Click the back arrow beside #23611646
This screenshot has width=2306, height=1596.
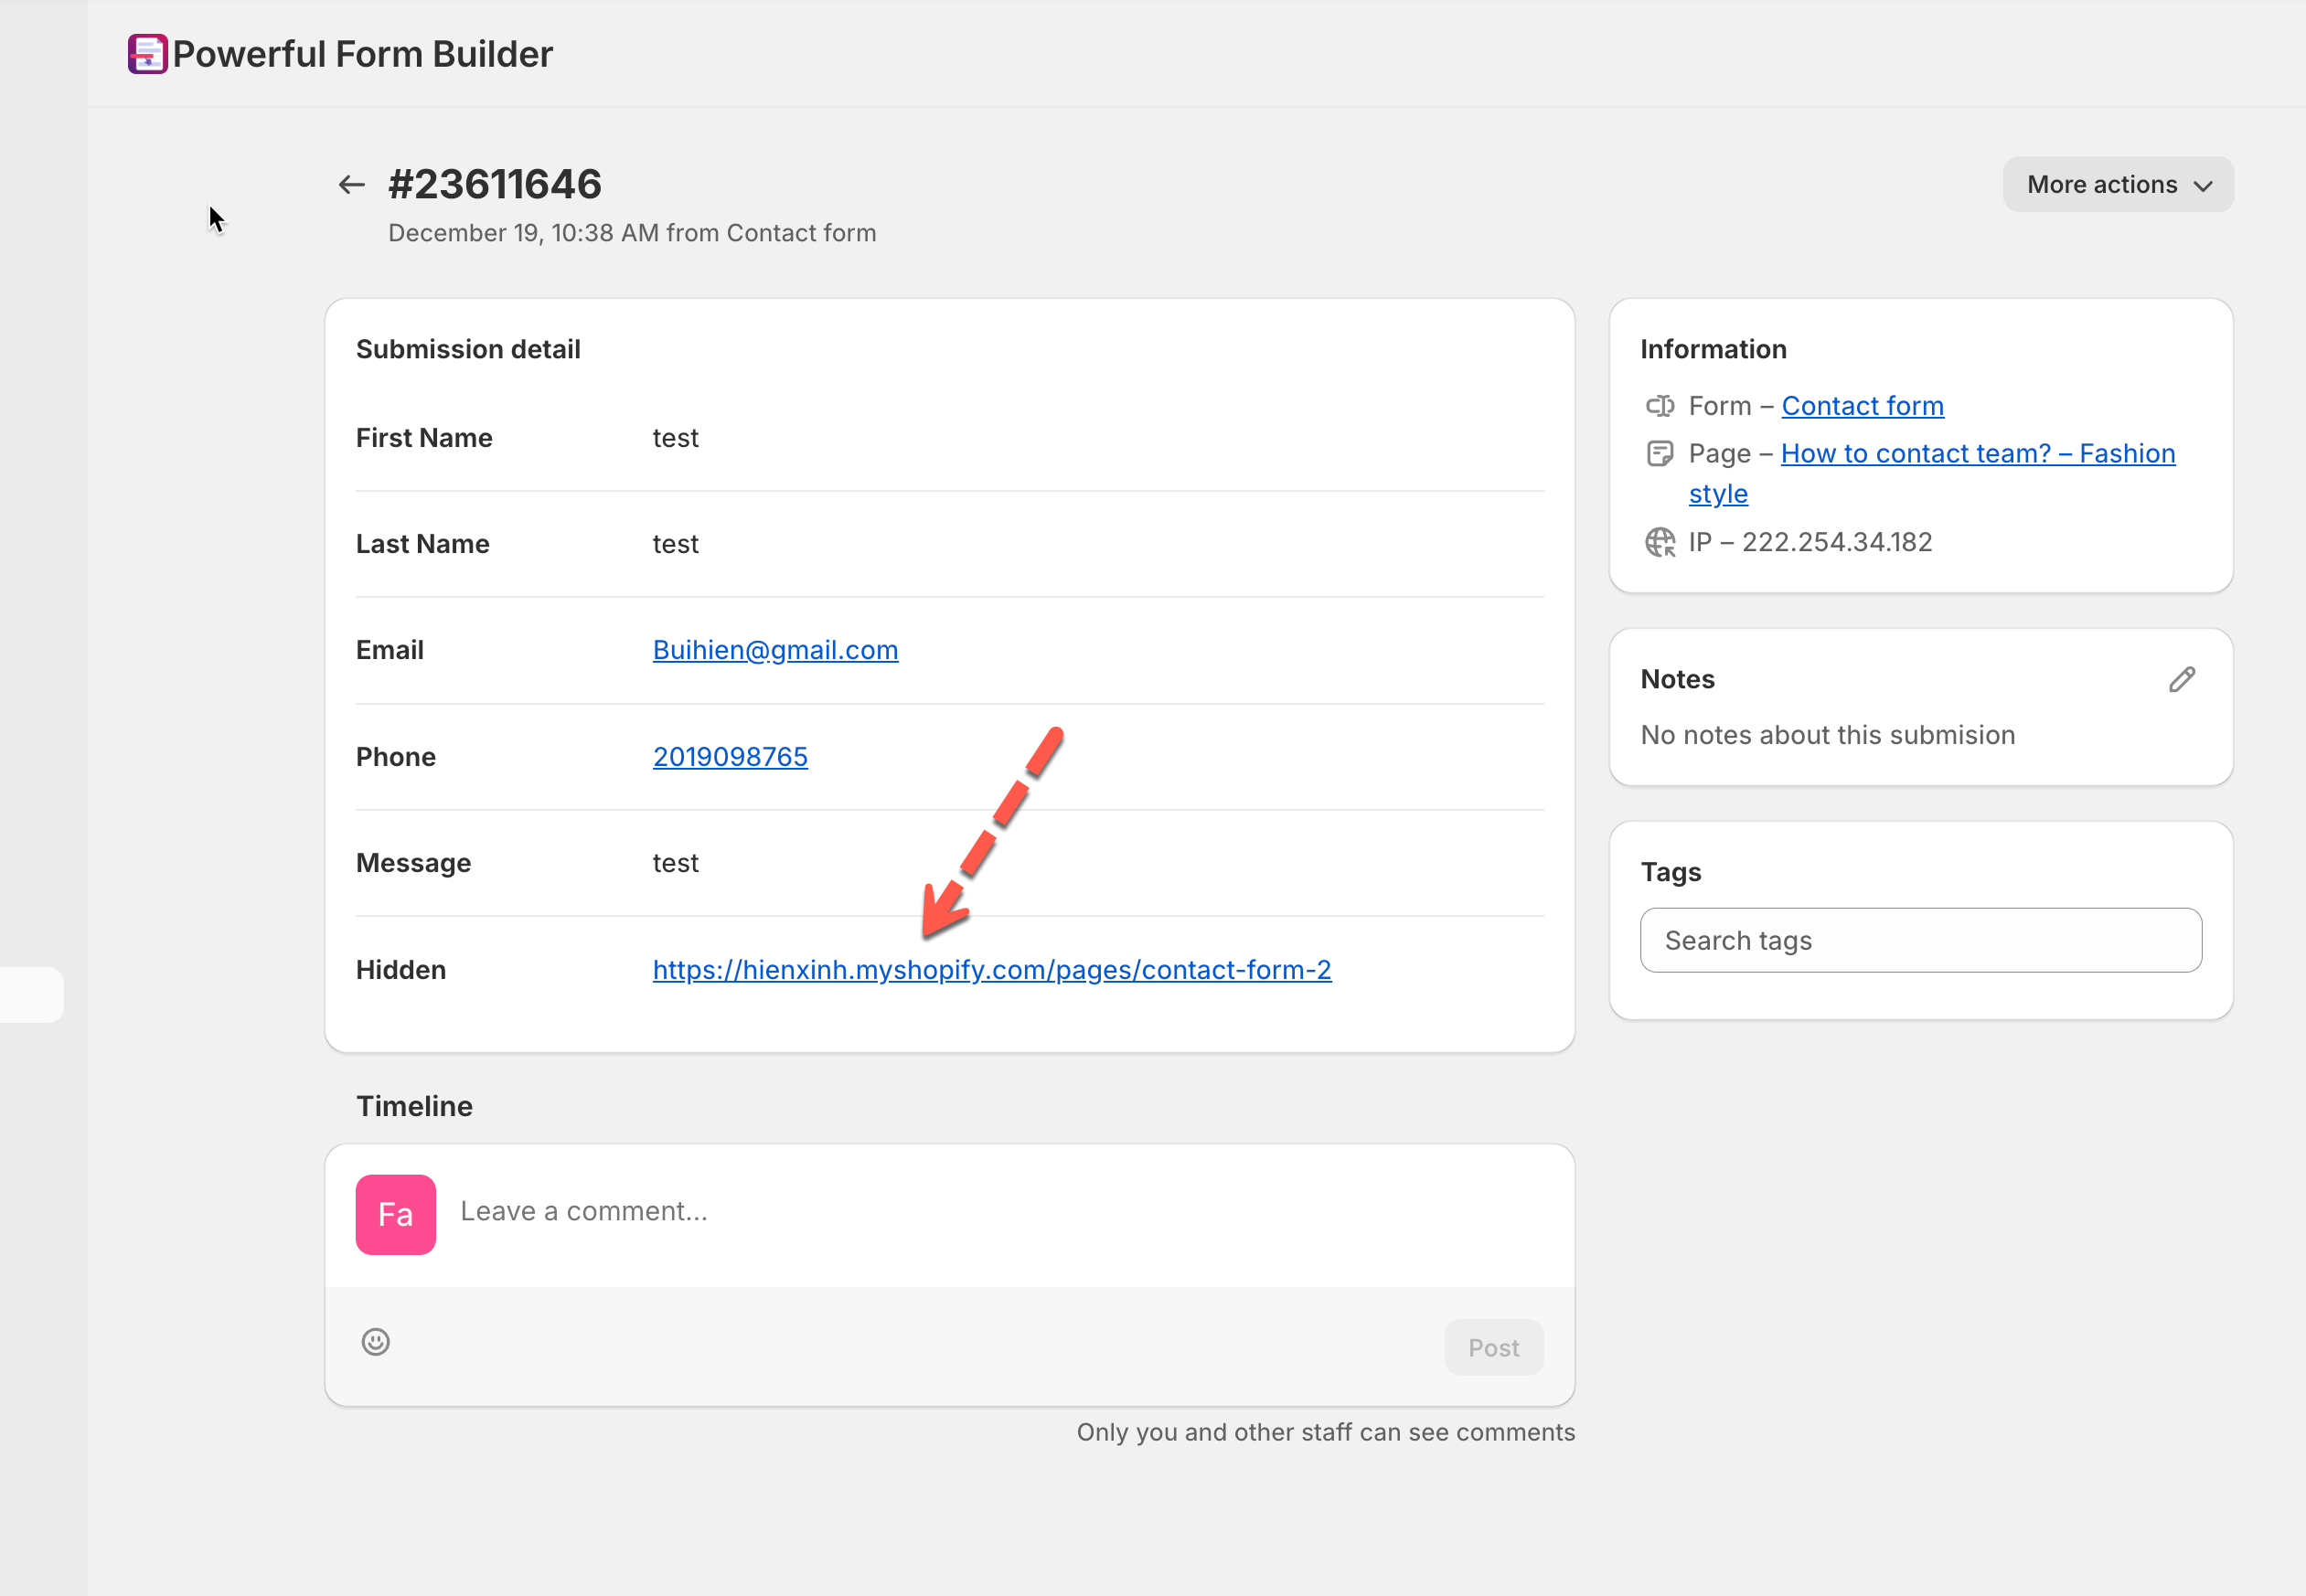[351, 185]
